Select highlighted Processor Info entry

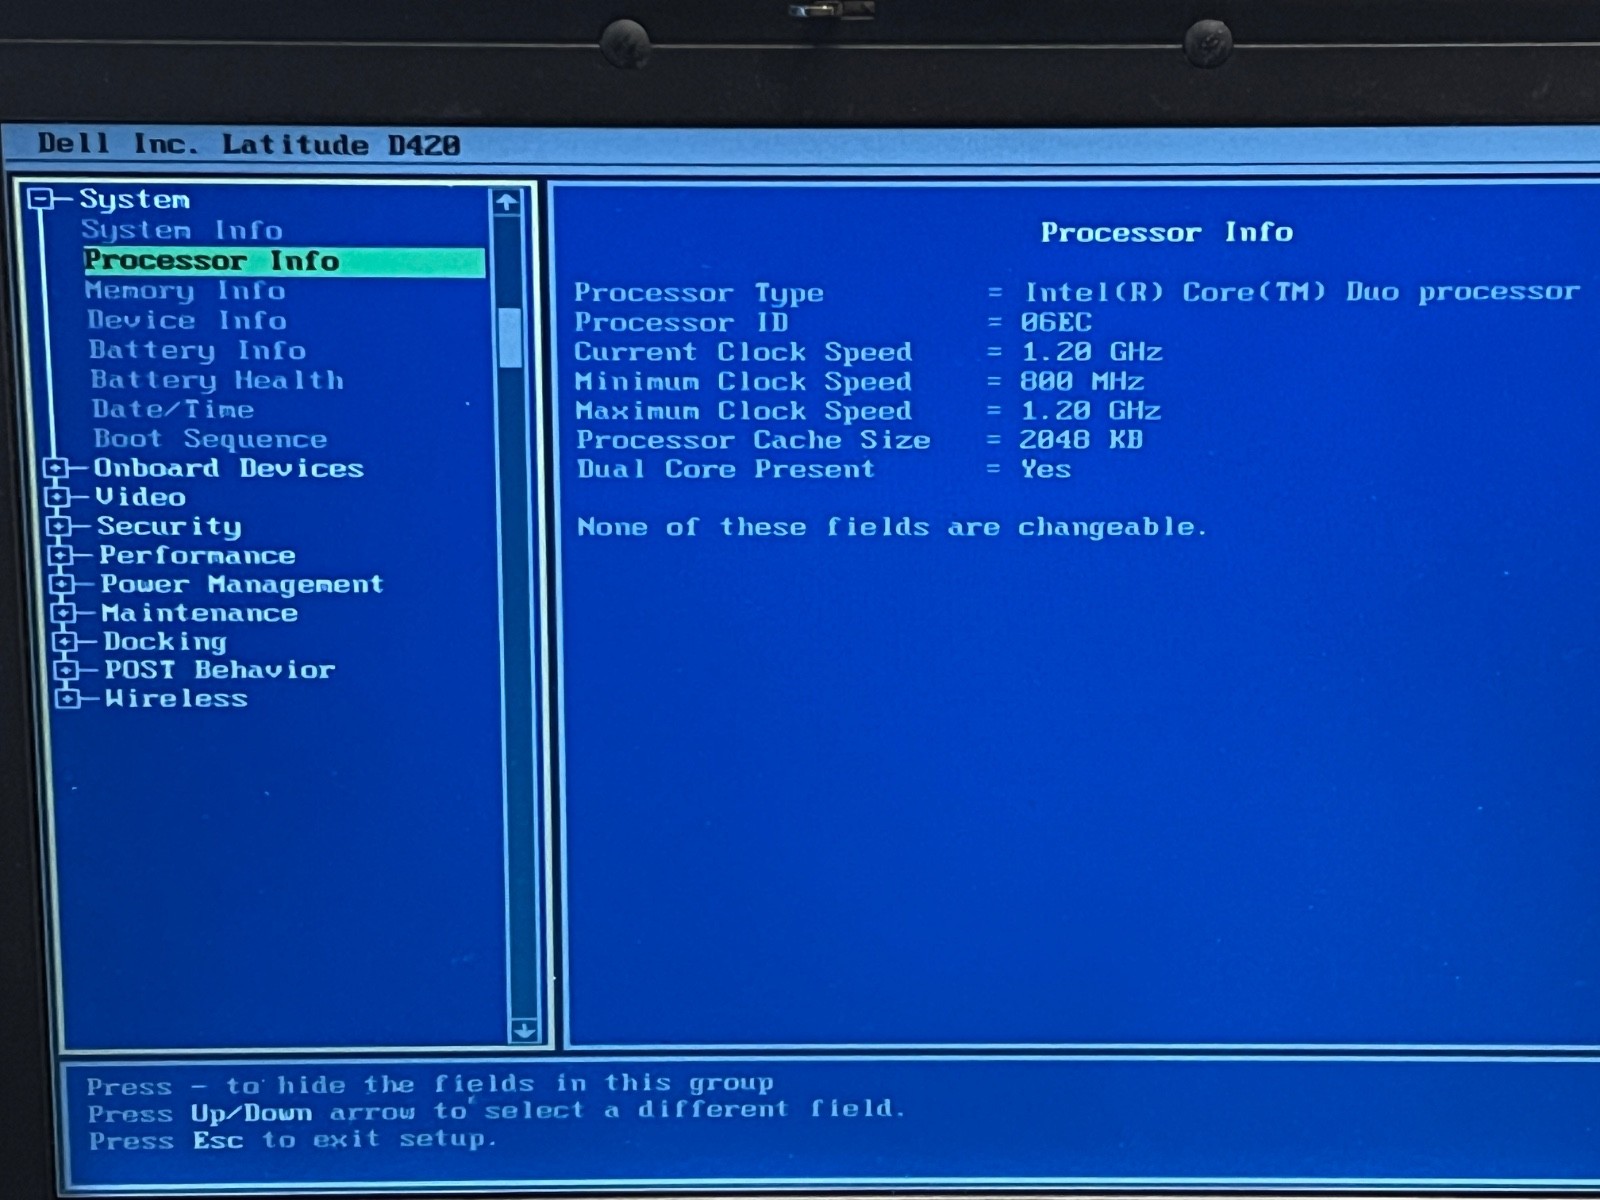click(x=284, y=261)
